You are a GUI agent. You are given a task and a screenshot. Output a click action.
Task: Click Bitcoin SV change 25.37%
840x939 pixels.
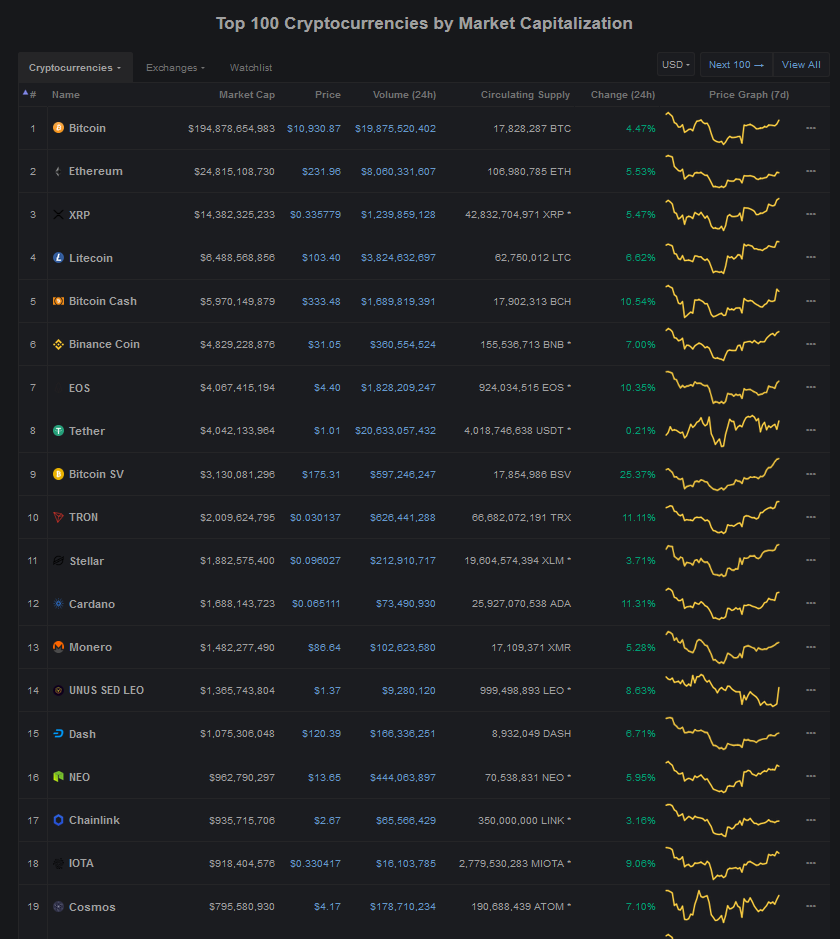(638, 474)
